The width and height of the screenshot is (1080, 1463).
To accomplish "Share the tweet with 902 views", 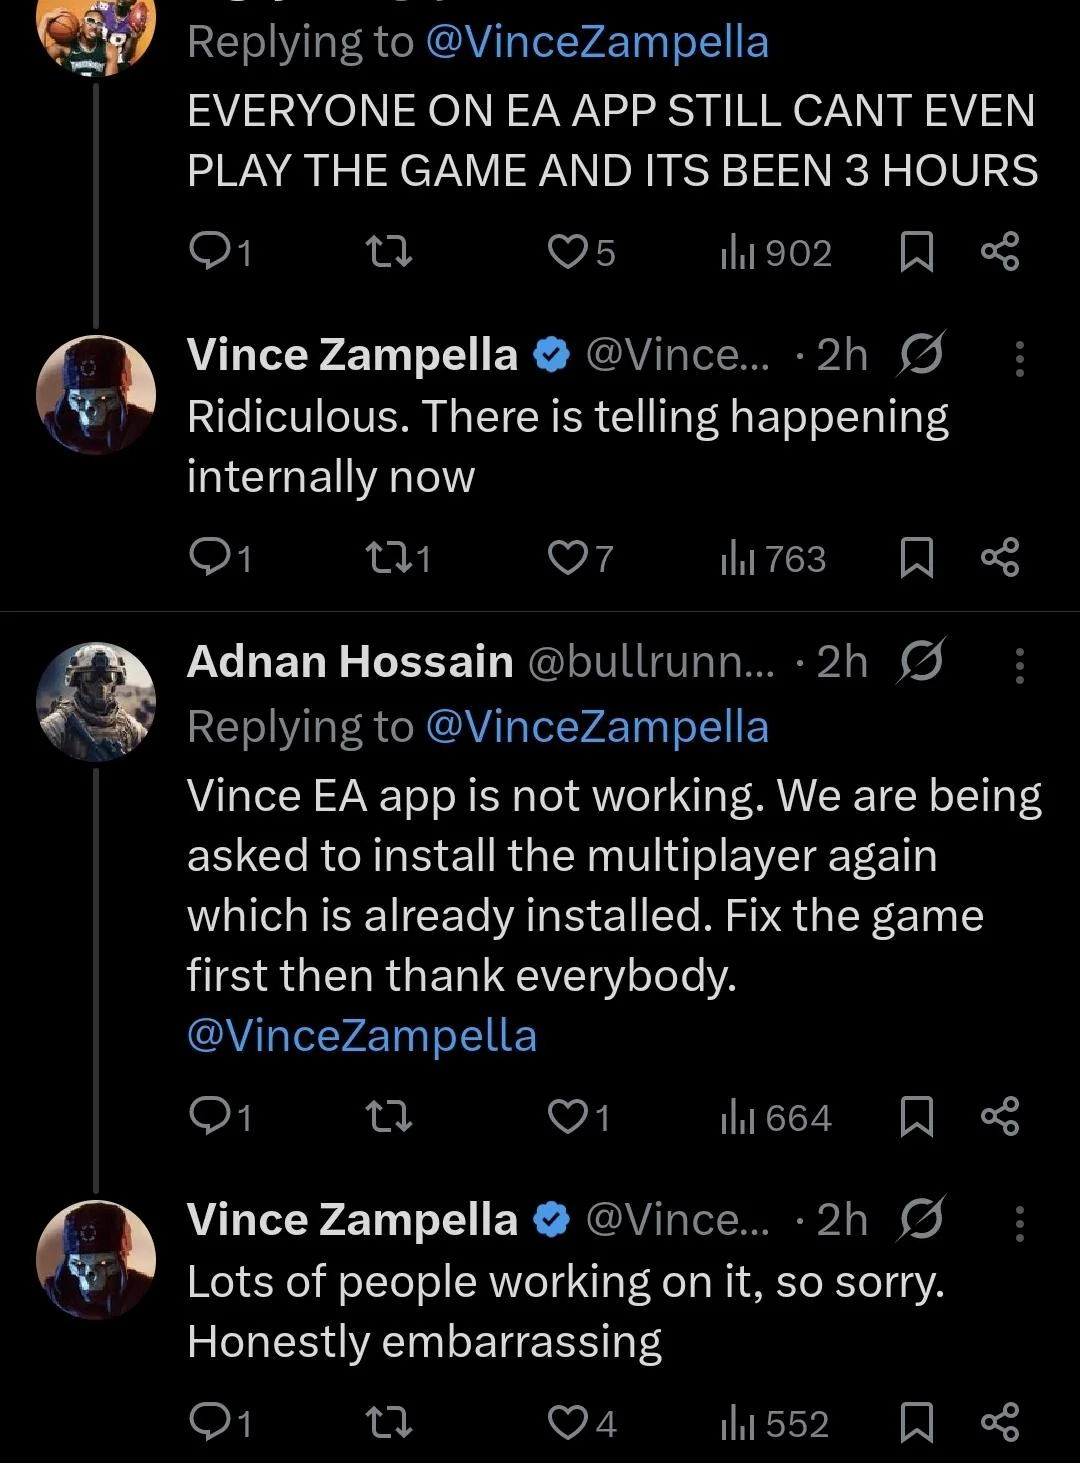I will 1000,252.
